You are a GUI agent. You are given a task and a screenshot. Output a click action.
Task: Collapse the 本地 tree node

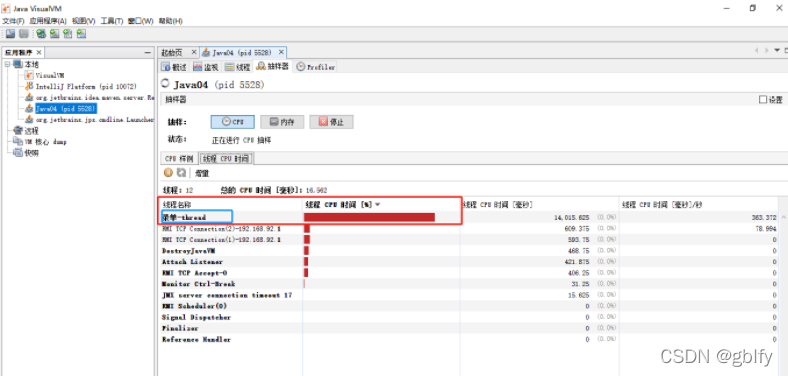click(8, 64)
